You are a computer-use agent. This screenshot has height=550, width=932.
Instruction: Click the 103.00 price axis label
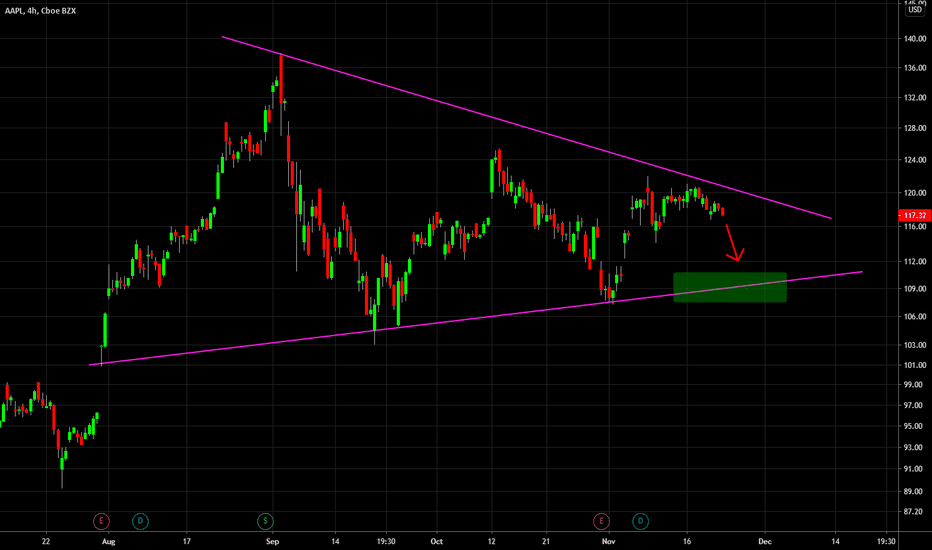pos(915,345)
